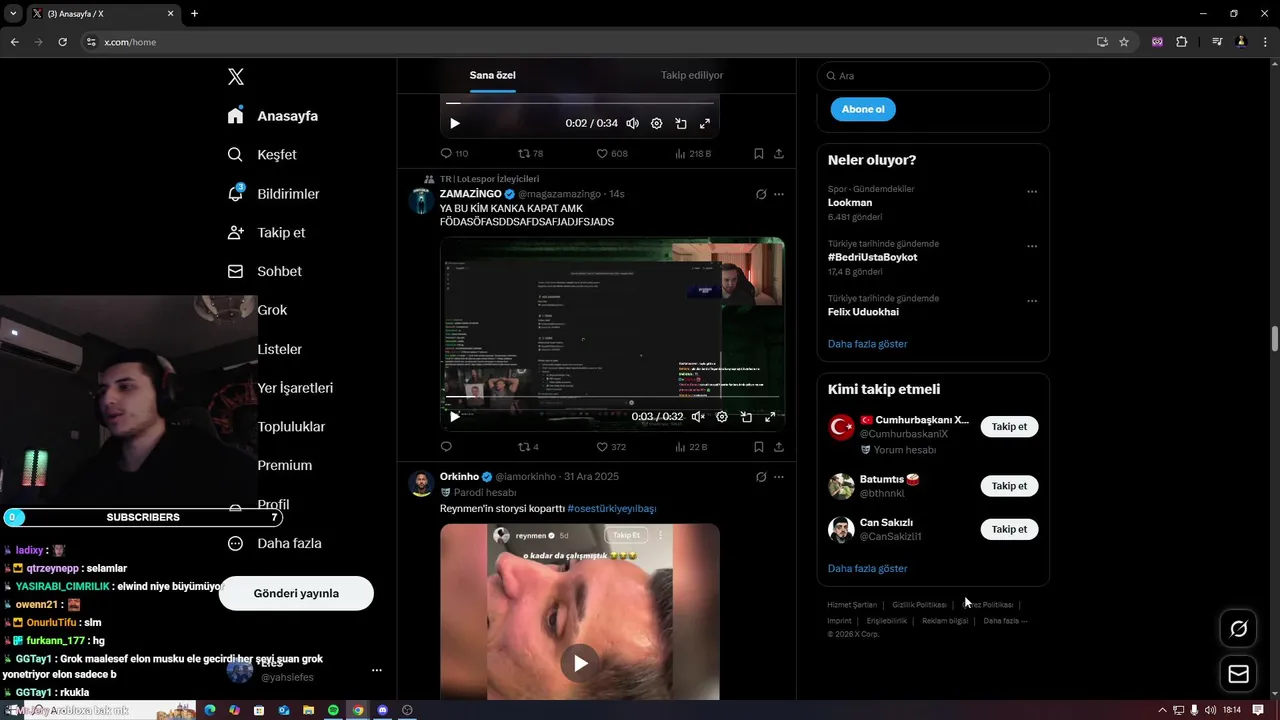Open Chrome extensions puzzle icon
This screenshot has height=720, width=1280.
pos(1182,42)
